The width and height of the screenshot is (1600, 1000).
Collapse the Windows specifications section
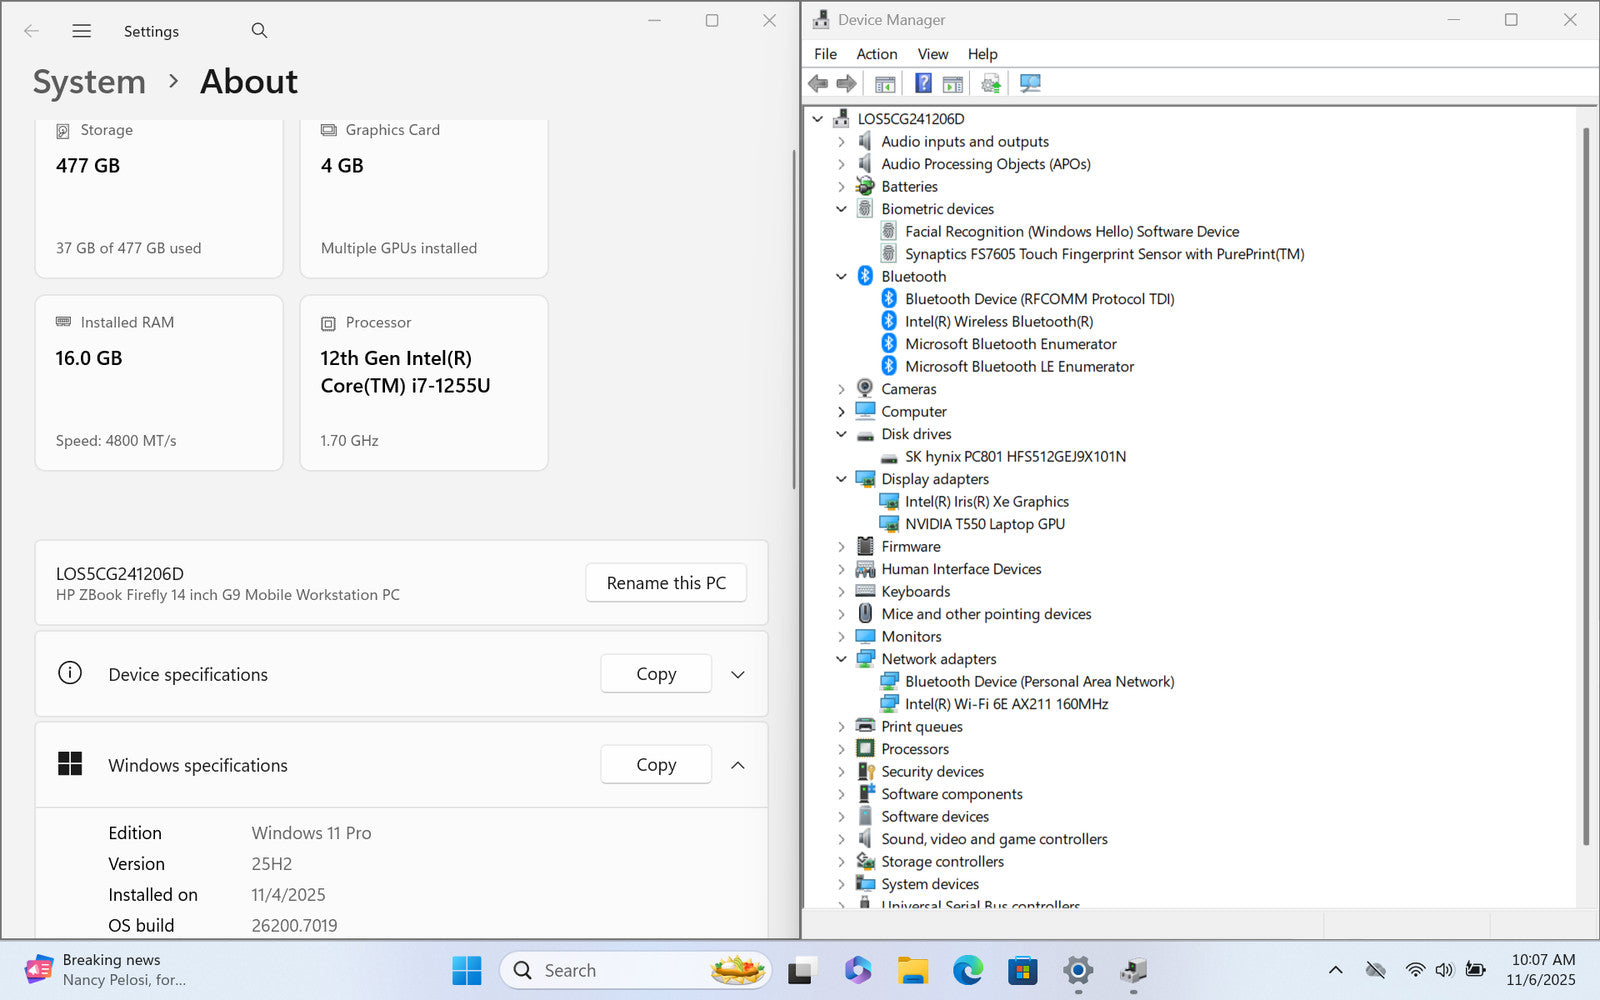738,765
